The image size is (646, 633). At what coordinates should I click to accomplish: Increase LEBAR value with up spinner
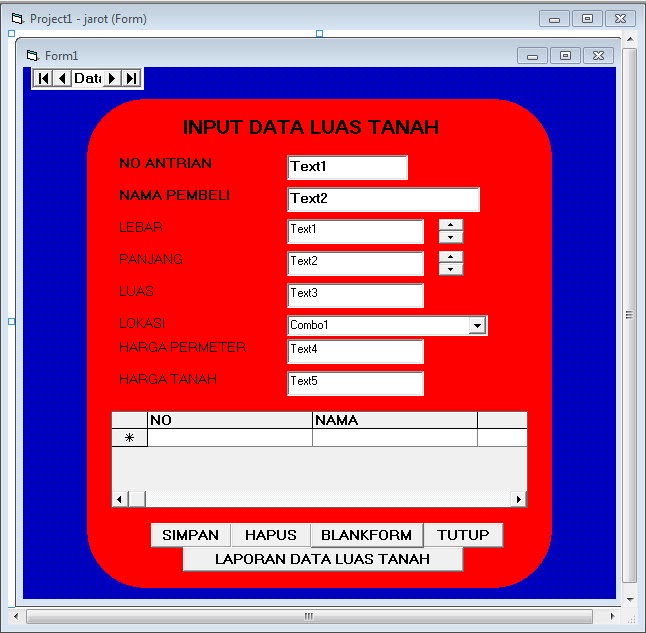tap(451, 225)
